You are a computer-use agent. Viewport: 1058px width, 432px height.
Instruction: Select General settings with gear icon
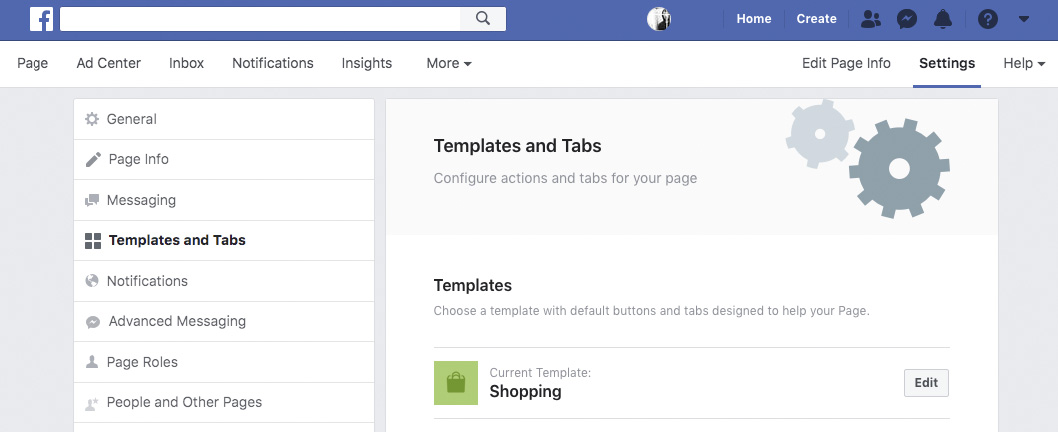(224, 119)
